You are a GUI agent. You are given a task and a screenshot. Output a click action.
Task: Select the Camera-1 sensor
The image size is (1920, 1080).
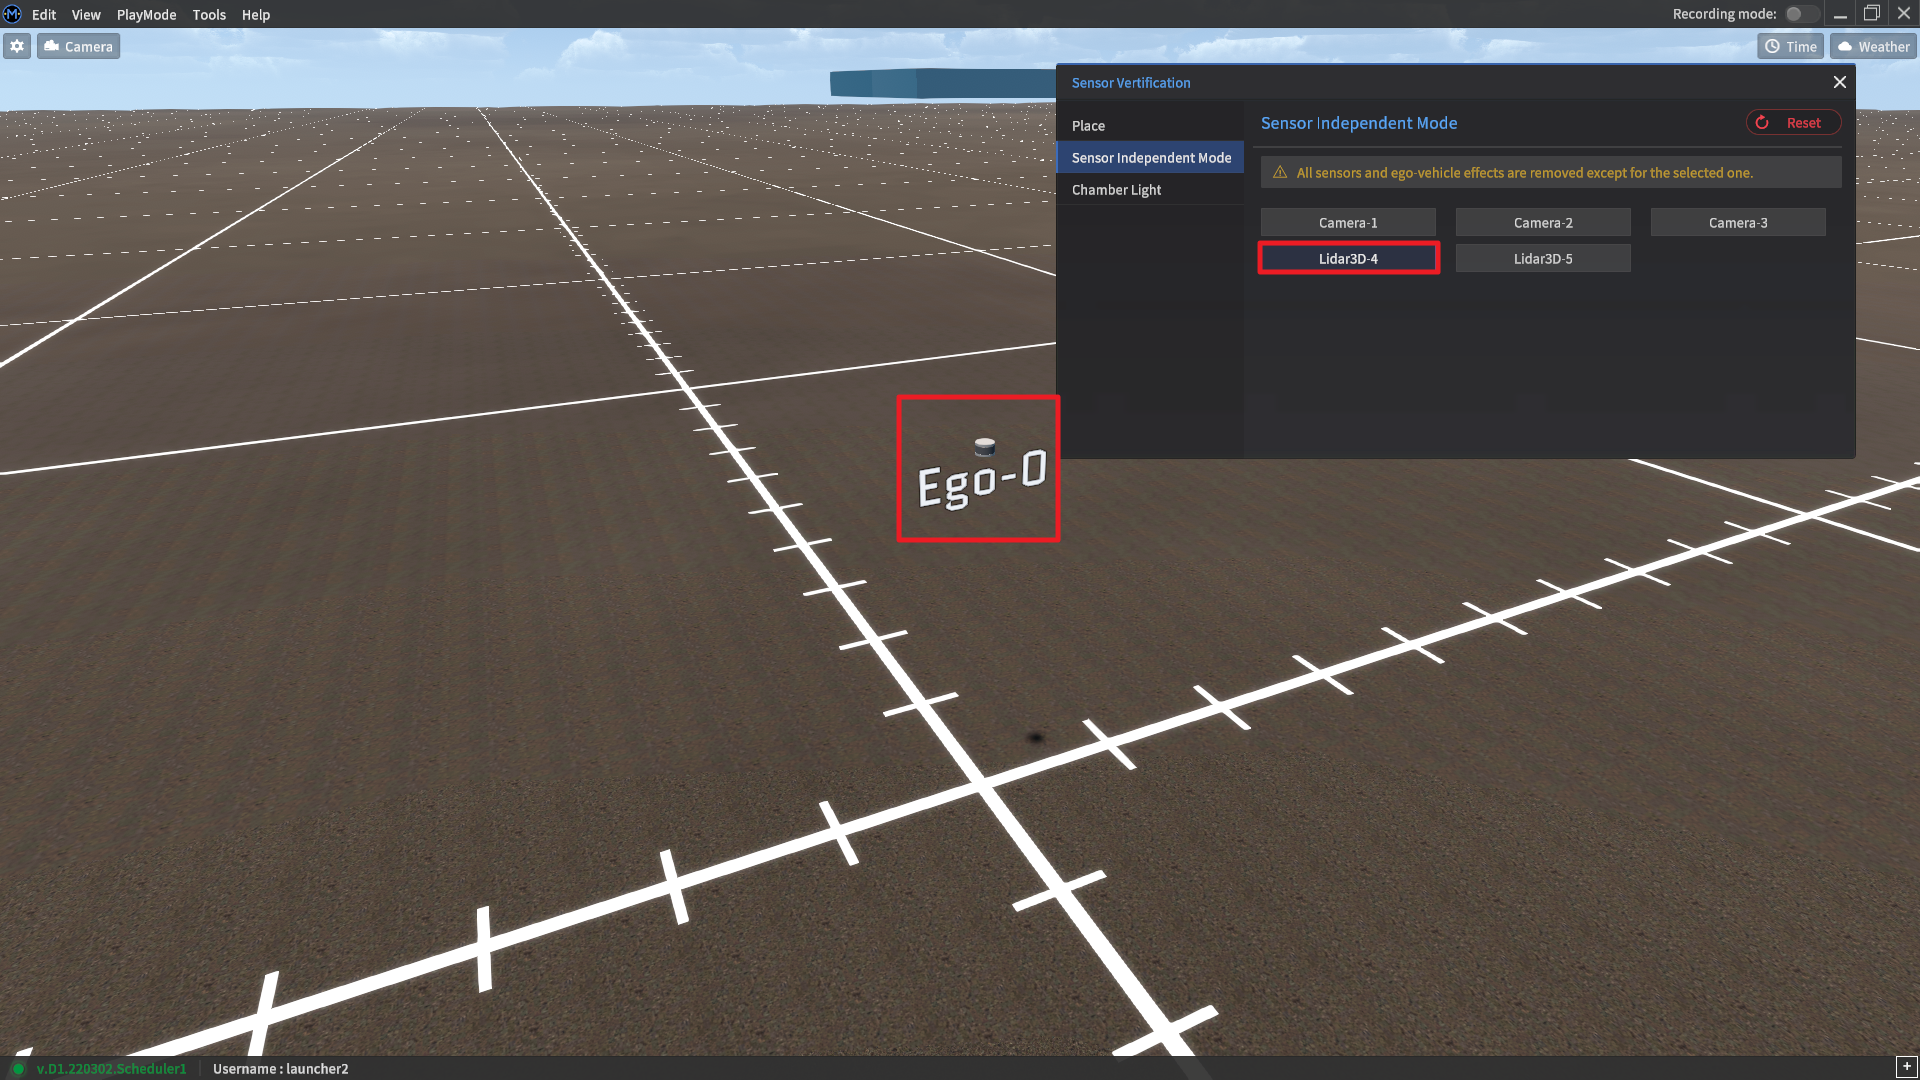click(1348, 222)
